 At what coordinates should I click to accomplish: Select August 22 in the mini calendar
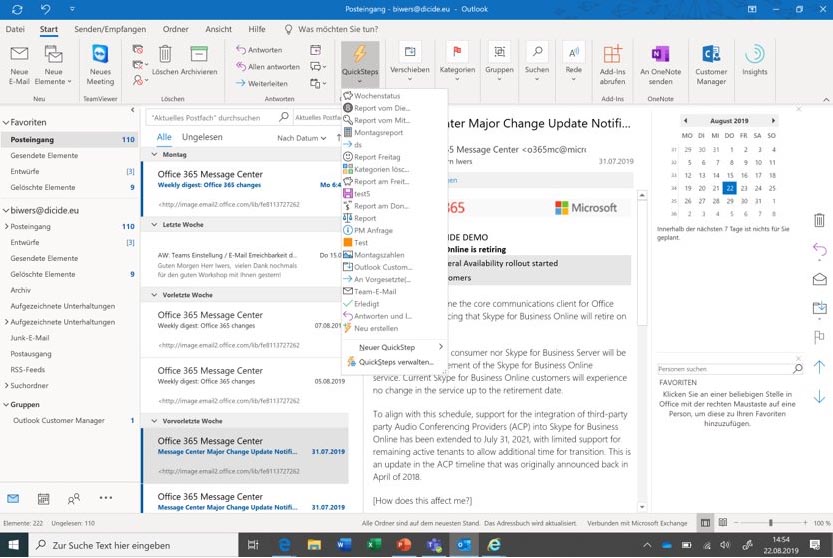pos(729,188)
